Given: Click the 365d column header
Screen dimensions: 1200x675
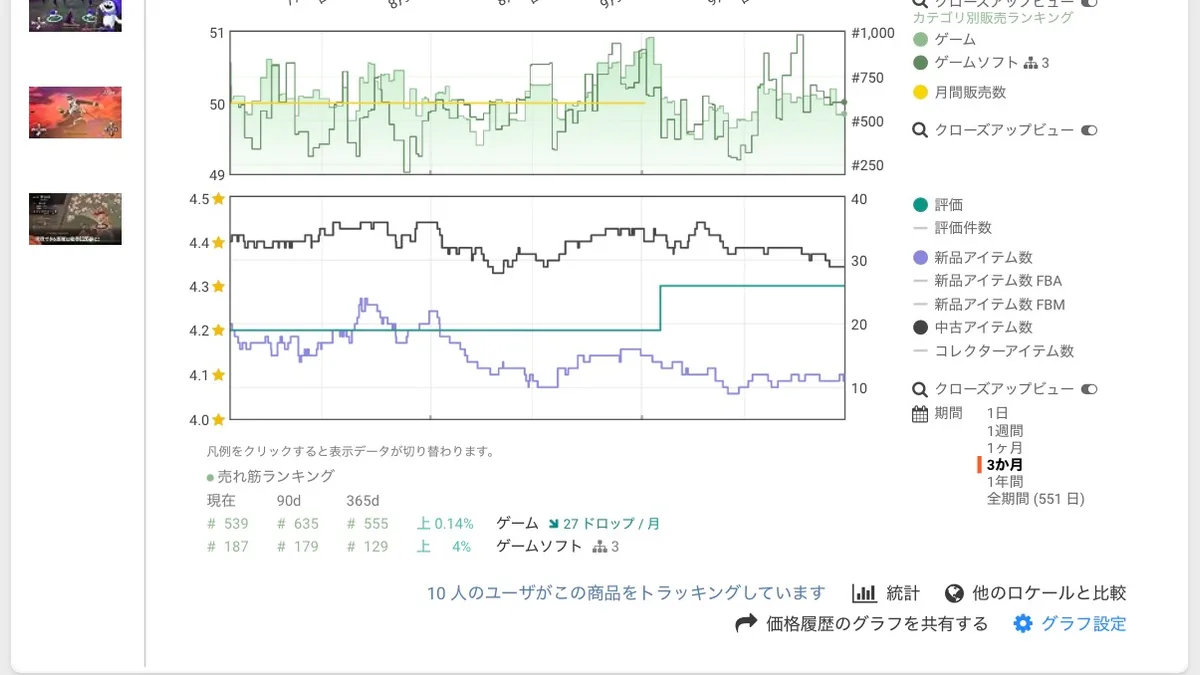Looking at the screenshot, I should (363, 501).
